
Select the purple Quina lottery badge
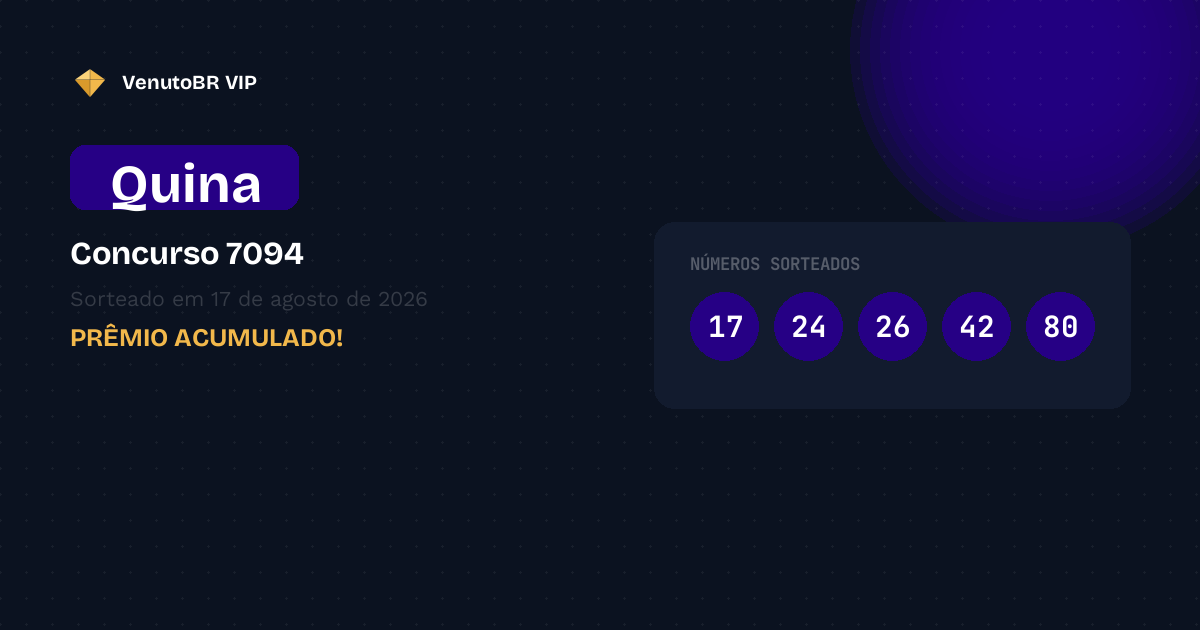(x=185, y=178)
